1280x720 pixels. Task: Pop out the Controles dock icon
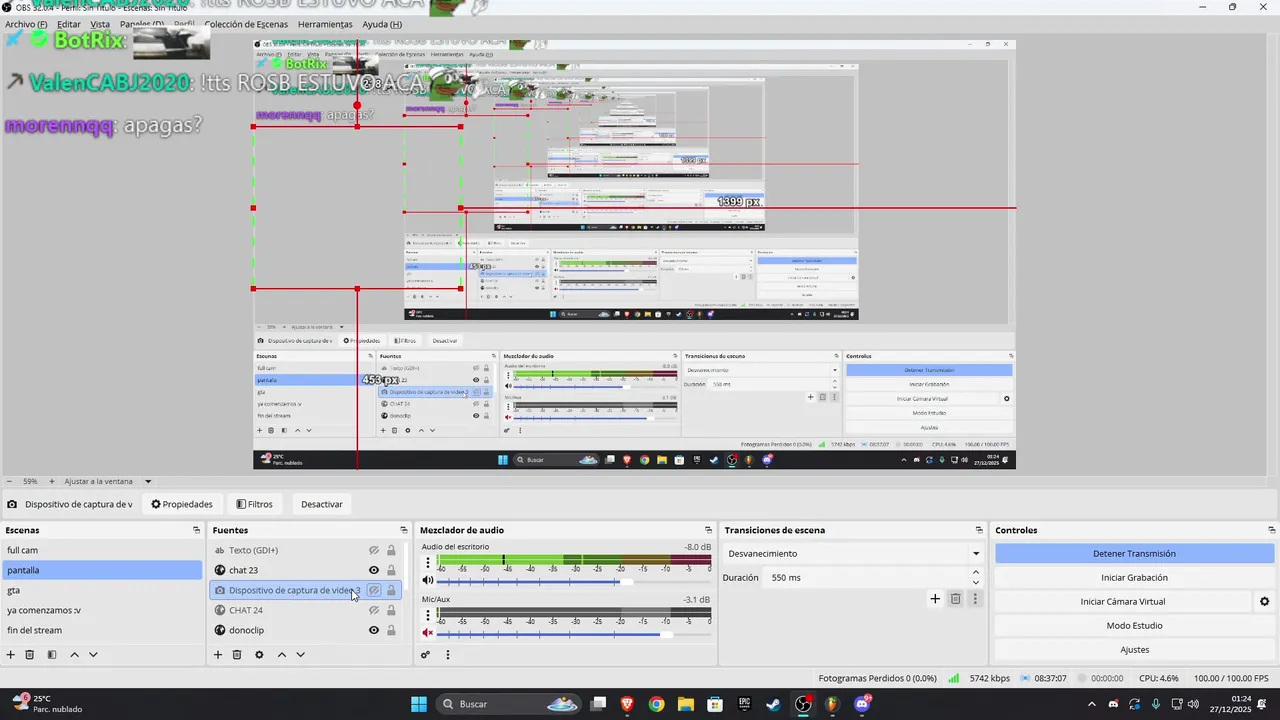tap(1272, 530)
